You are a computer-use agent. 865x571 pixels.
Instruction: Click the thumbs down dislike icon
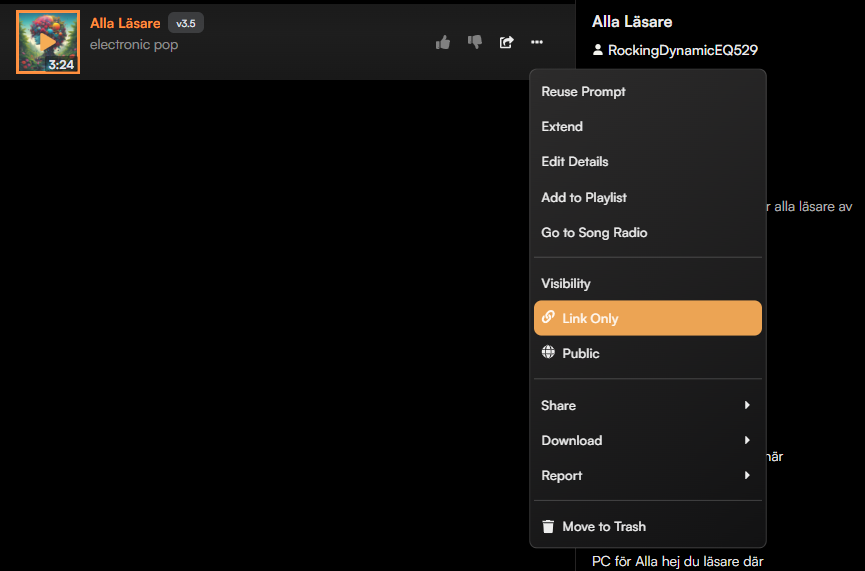(x=475, y=42)
